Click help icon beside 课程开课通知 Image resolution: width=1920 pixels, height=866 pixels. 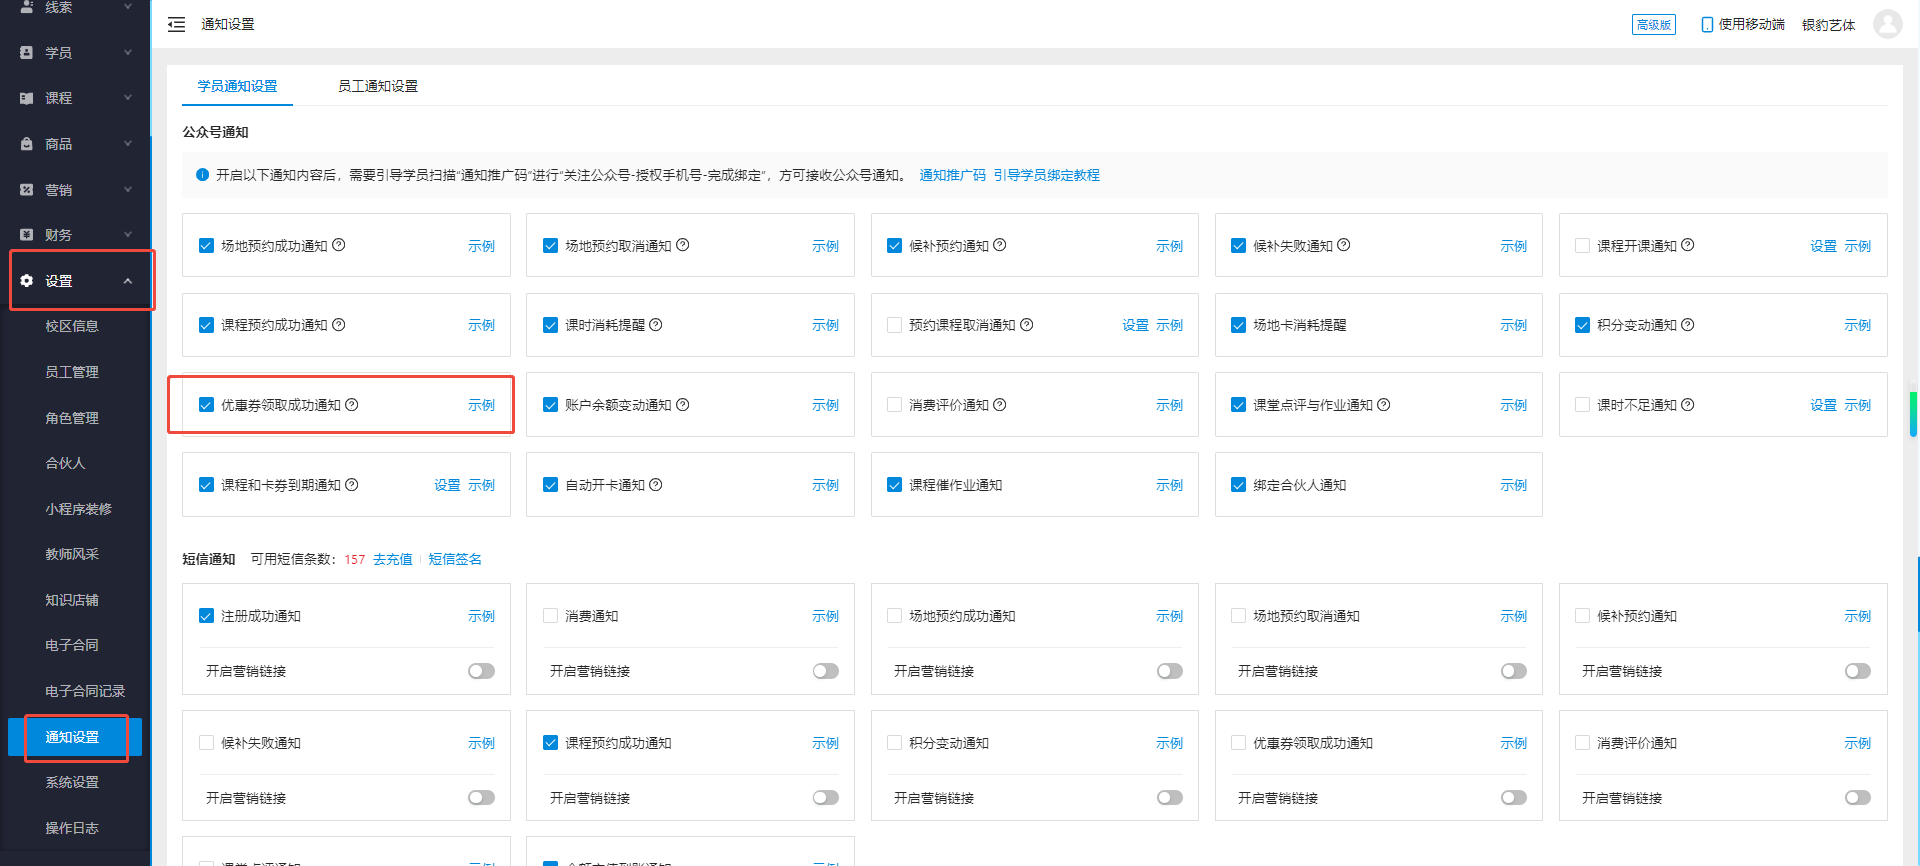(x=1688, y=245)
